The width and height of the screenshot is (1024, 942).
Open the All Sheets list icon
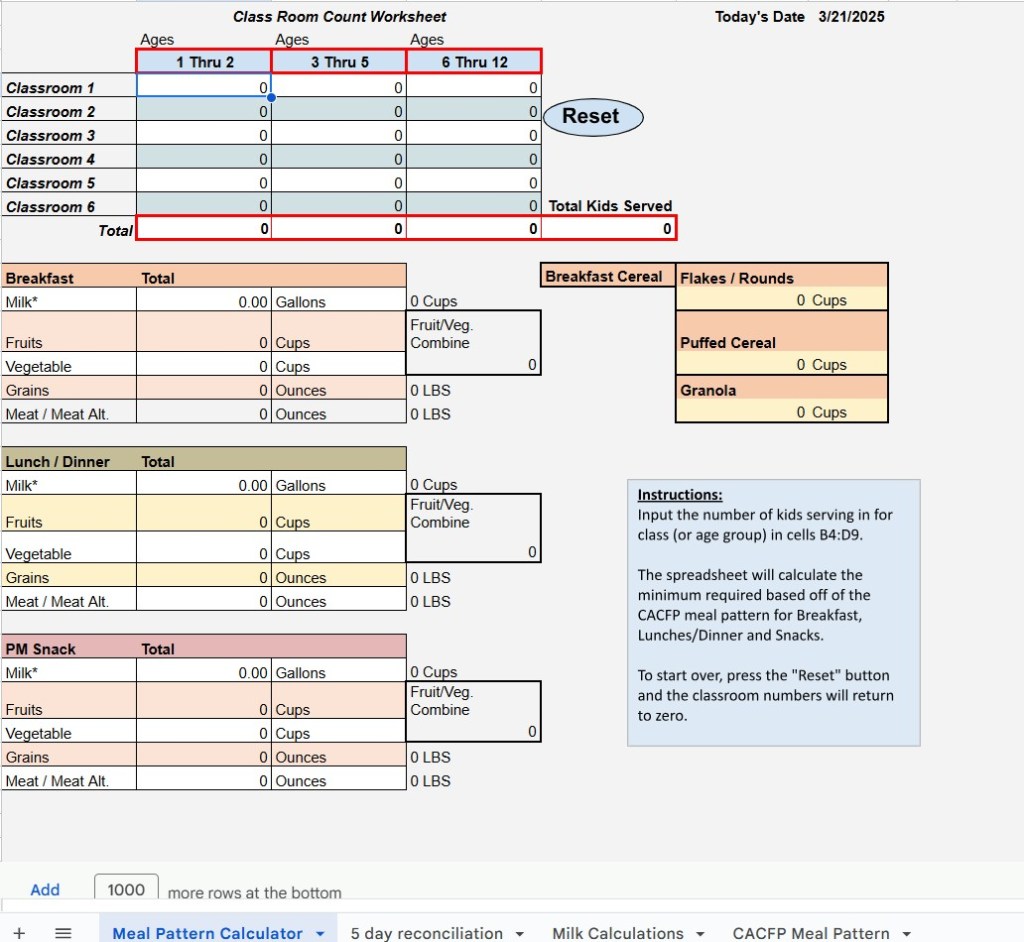tap(63, 933)
